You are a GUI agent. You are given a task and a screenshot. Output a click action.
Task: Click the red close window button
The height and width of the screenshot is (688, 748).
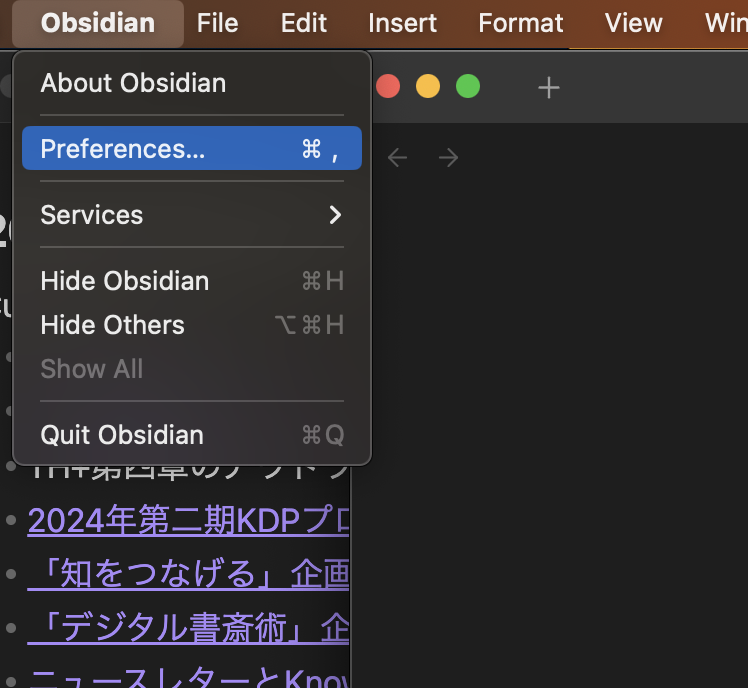point(388,86)
